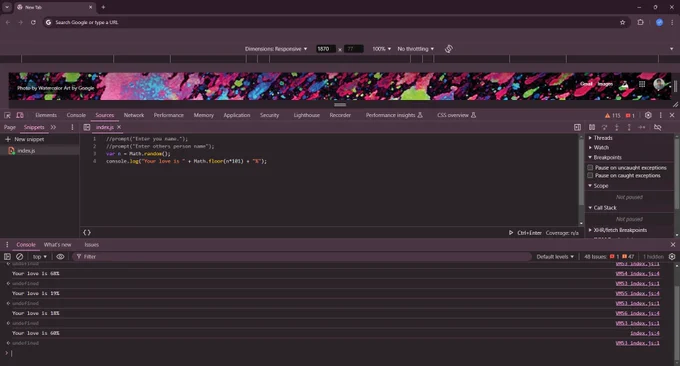Expand the Watch section
Viewport: 680px width, 366px height.
[x=598, y=147]
